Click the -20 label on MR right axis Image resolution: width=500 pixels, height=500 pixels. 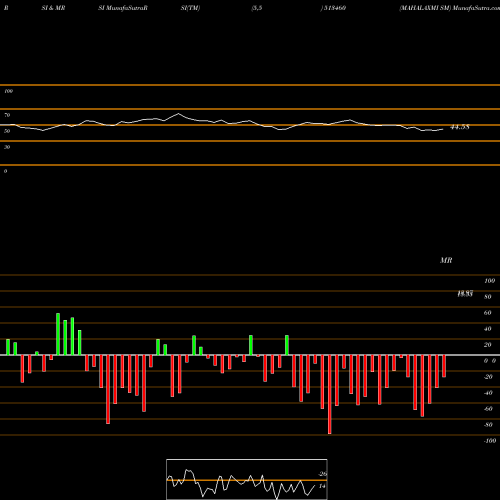click(x=488, y=377)
